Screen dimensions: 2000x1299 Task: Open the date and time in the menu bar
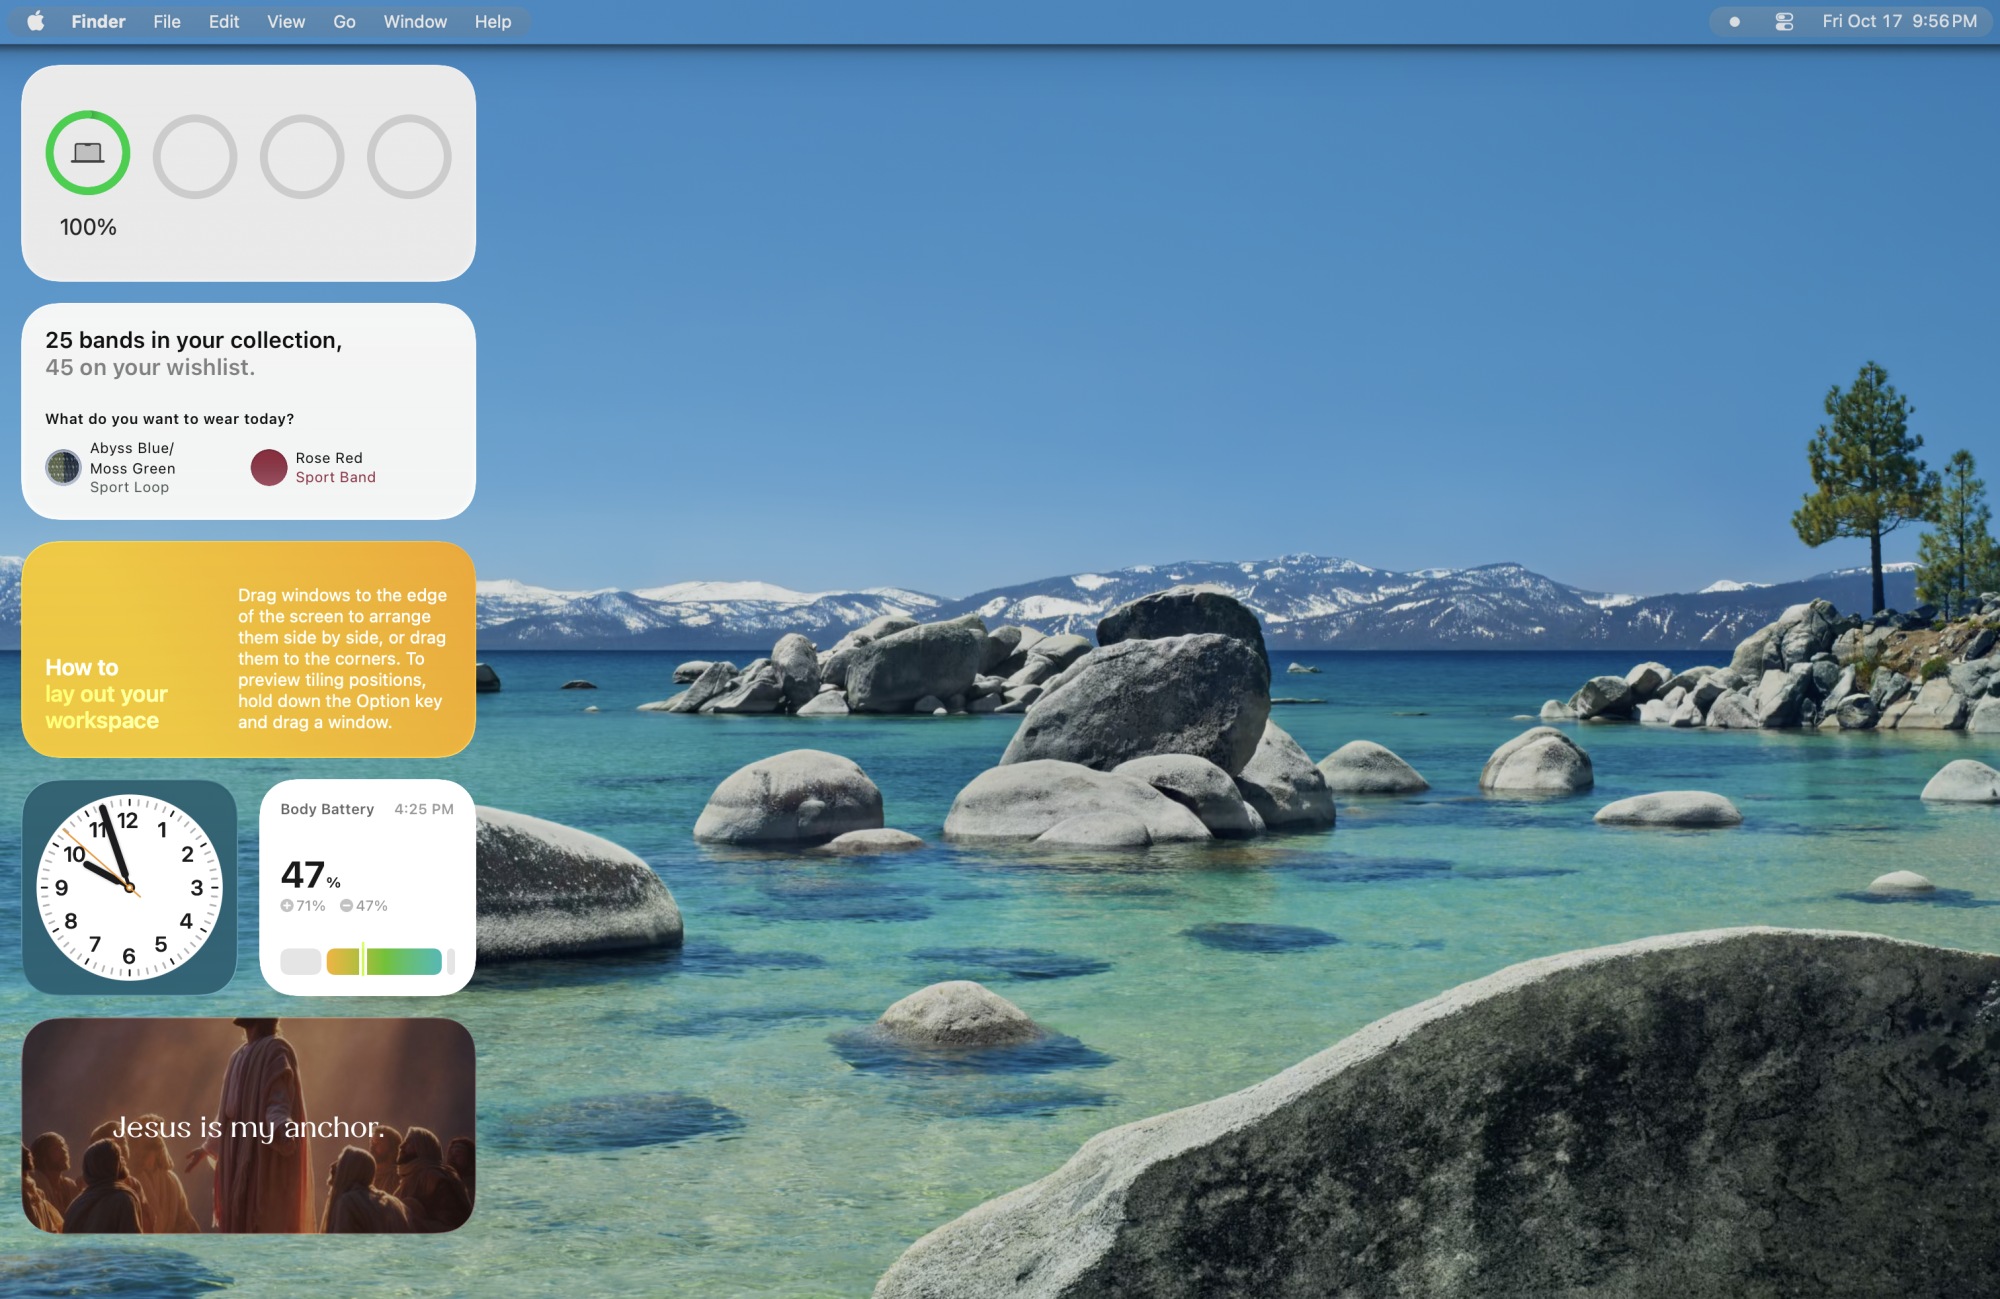click(x=1898, y=21)
